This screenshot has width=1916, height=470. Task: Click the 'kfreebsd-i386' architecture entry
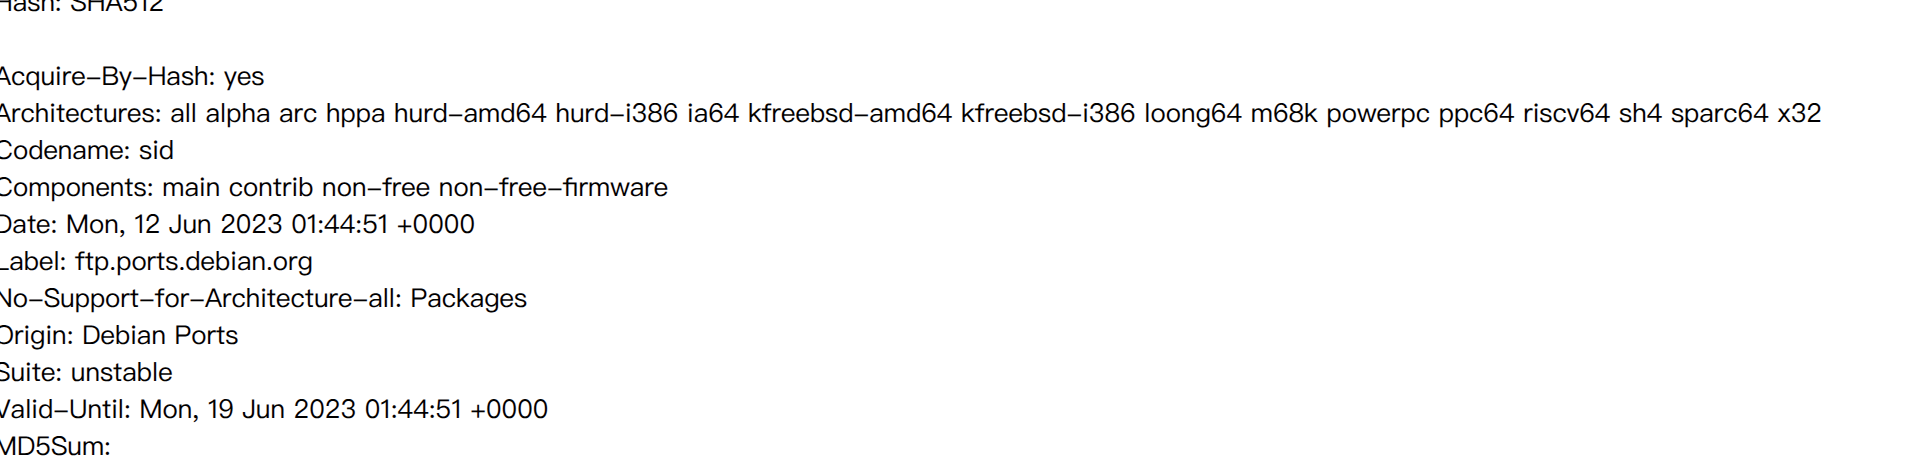(1048, 114)
